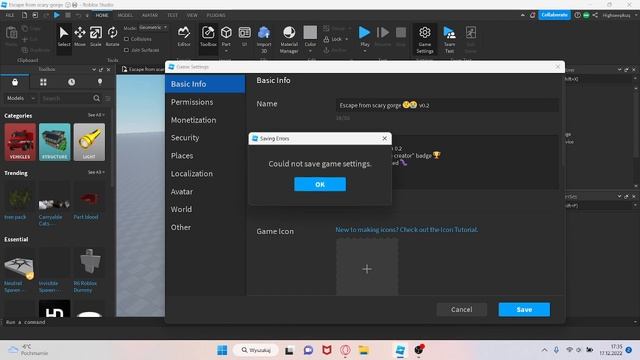Start the Play test button
This screenshot has width=640, height=360.
[x=364, y=33]
